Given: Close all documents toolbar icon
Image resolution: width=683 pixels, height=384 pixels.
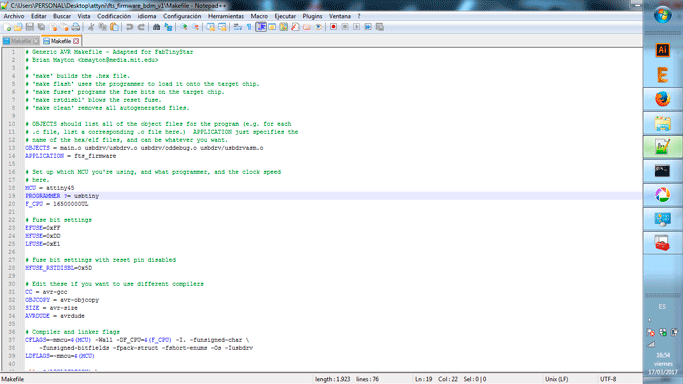Looking at the screenshot, I should [x=64, y=27].
